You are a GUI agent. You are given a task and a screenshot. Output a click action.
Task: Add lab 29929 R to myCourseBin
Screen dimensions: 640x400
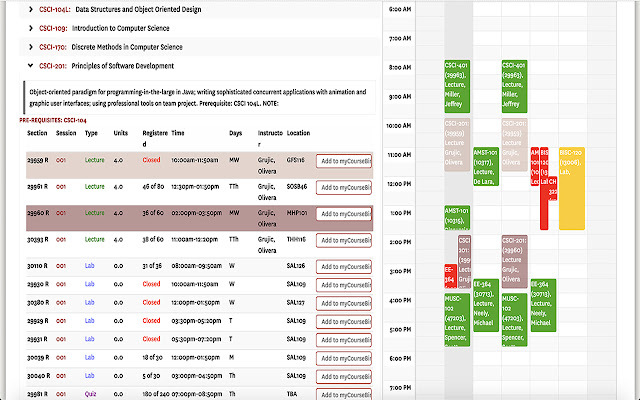[x=344, y=322]
